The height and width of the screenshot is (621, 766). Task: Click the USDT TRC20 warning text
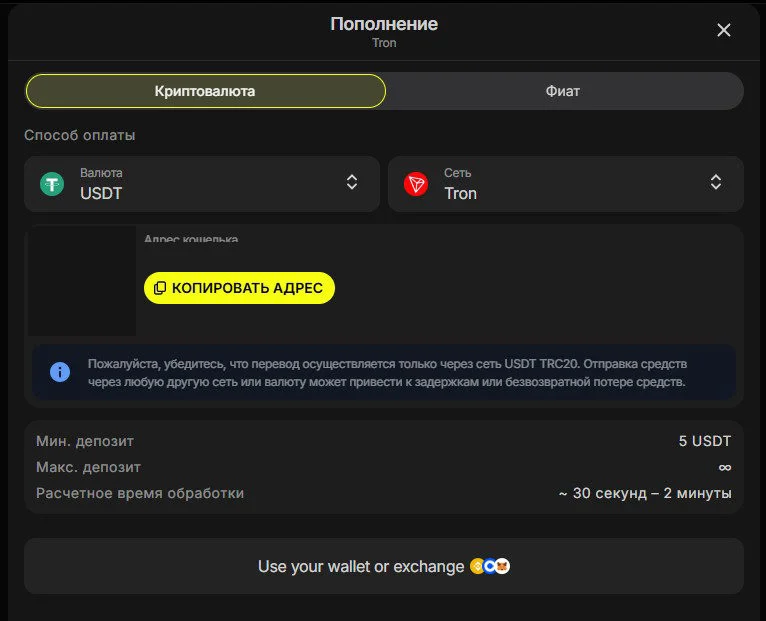coord(387,373)
